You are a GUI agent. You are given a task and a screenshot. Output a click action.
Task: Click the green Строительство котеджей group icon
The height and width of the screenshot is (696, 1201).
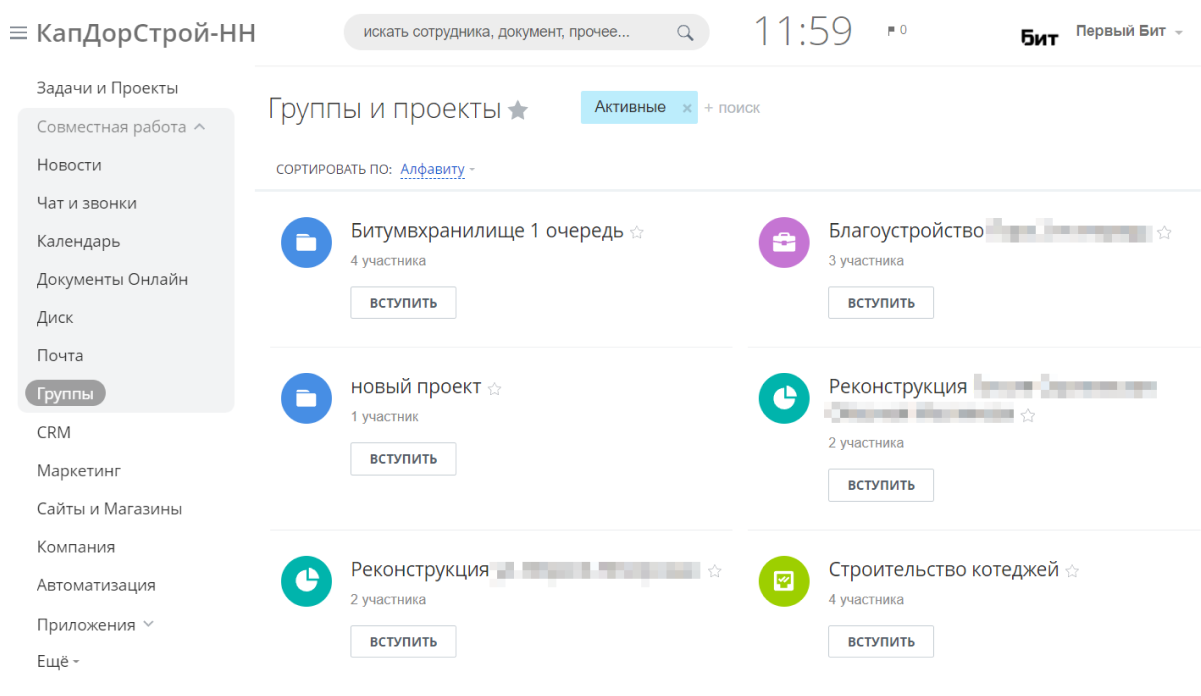coord(784,581)
